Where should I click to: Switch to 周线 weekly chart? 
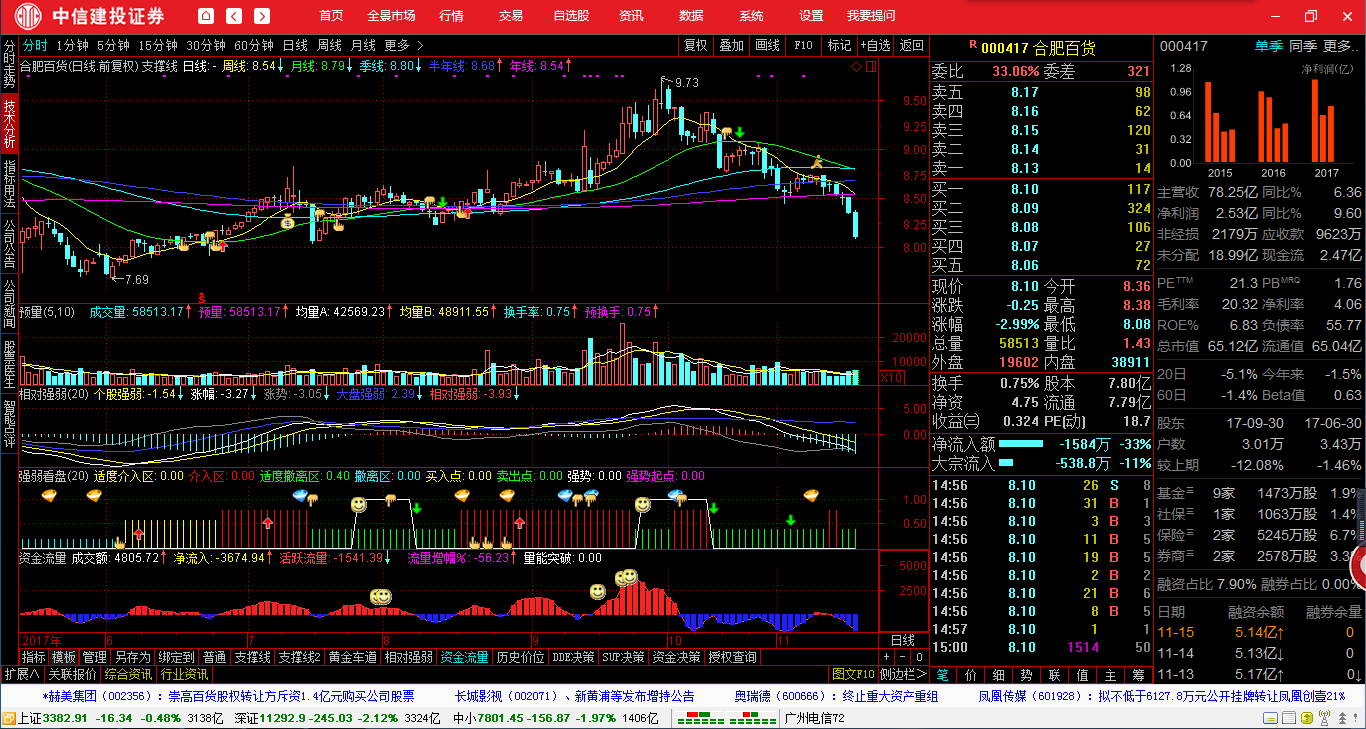(x=329, y=45)
